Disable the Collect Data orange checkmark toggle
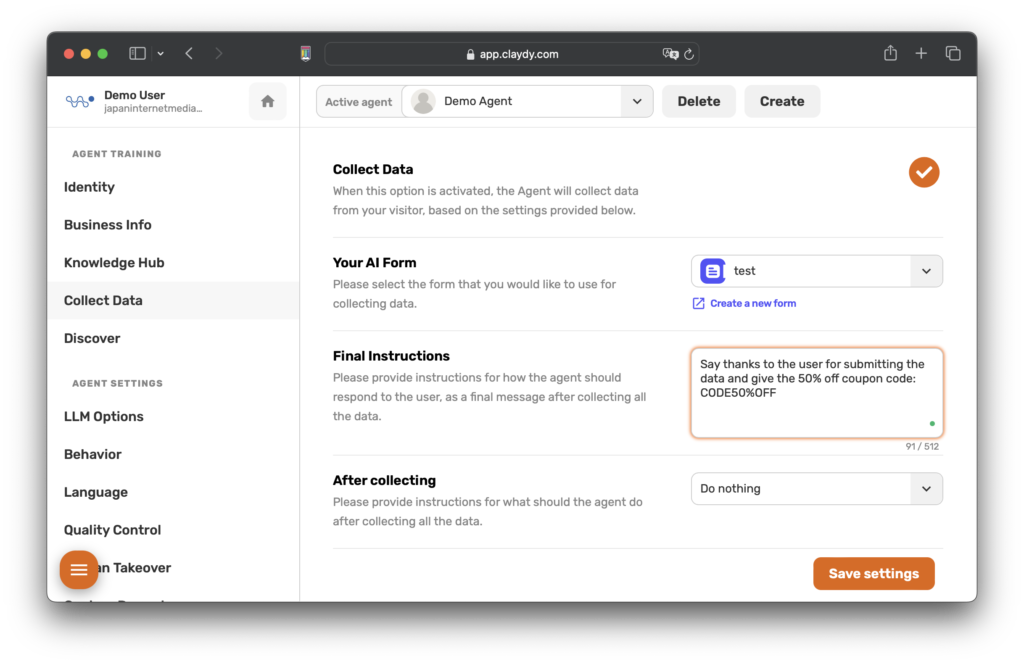 tap(923, 172)
